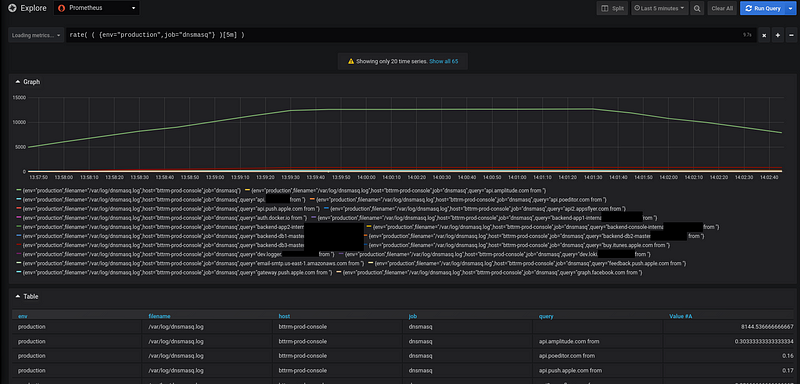
Task: Open the Prometheus datasource dropdown
Action: coord(97,8)
